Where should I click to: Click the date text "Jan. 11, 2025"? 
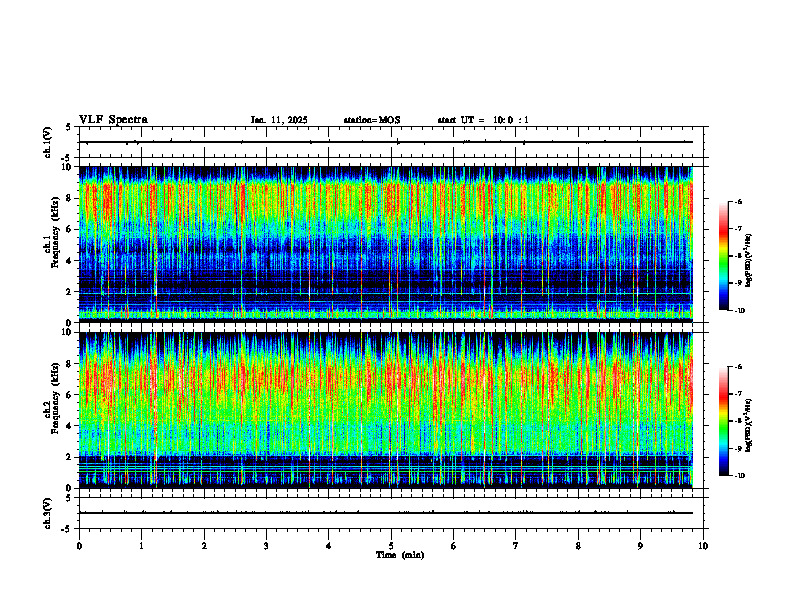[279, 120]
